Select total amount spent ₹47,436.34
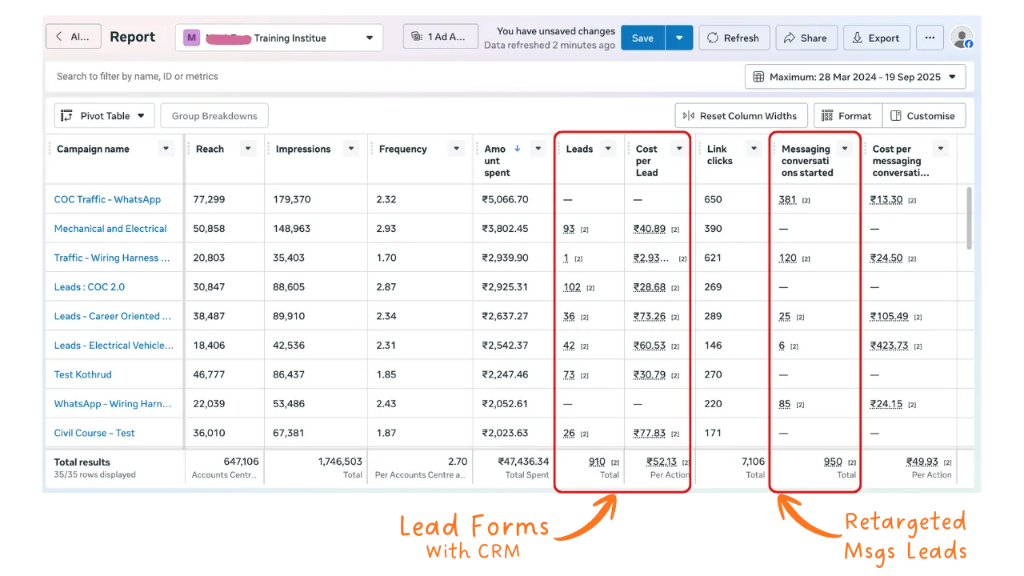This screenshot has height=576, width=1024. click(523, 461)
